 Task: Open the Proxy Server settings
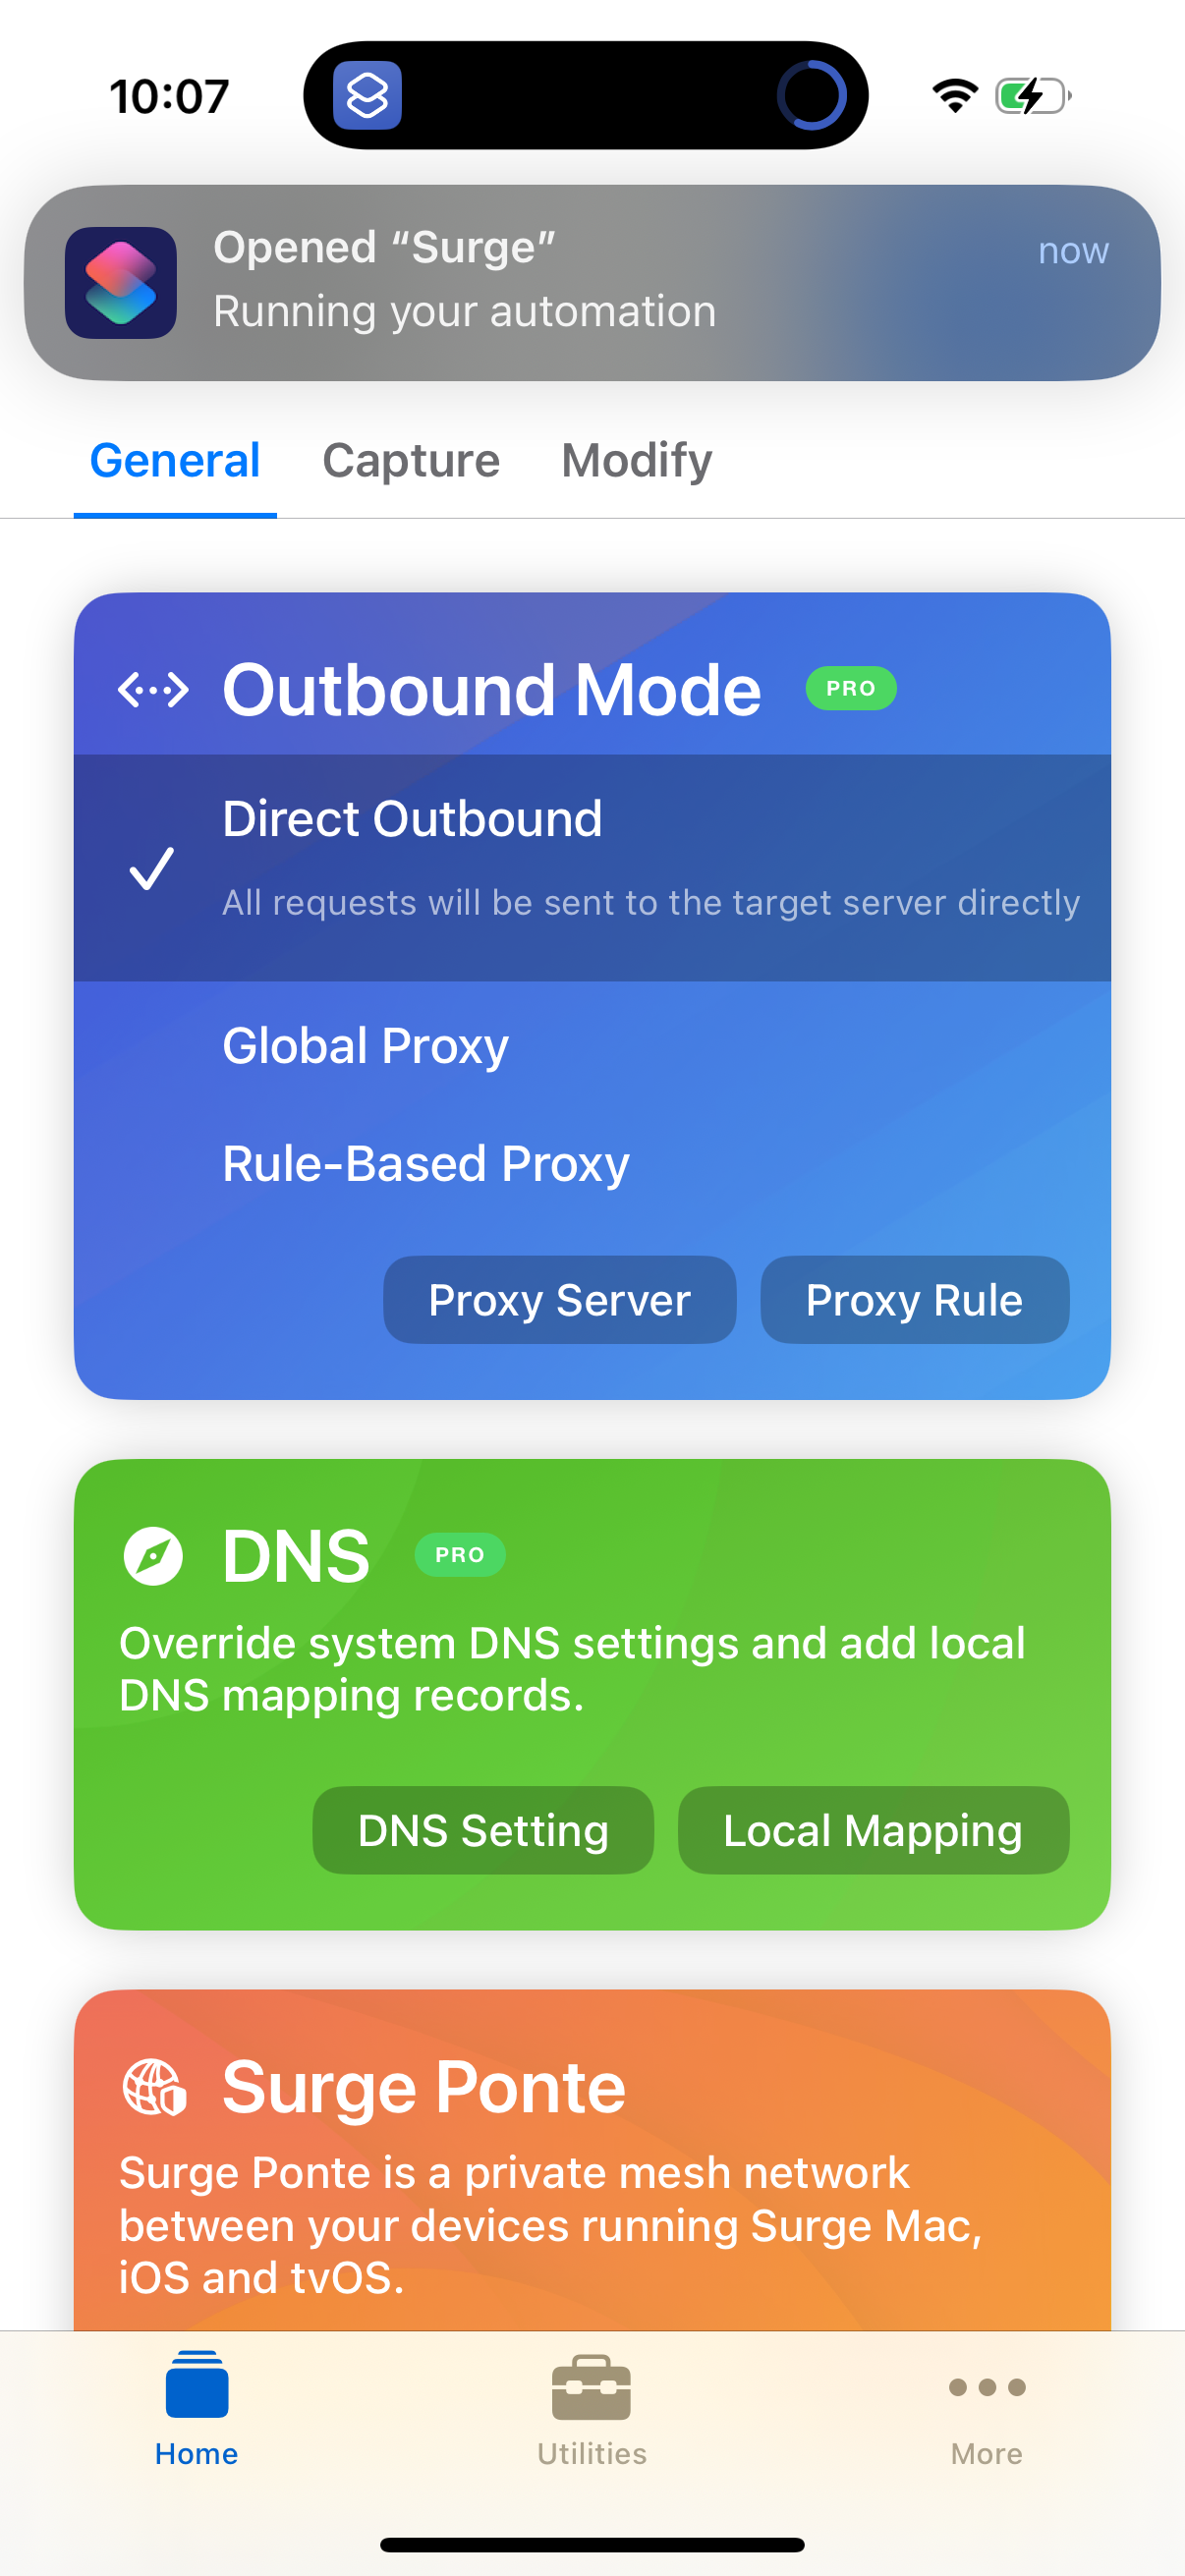pos(560,1300)
